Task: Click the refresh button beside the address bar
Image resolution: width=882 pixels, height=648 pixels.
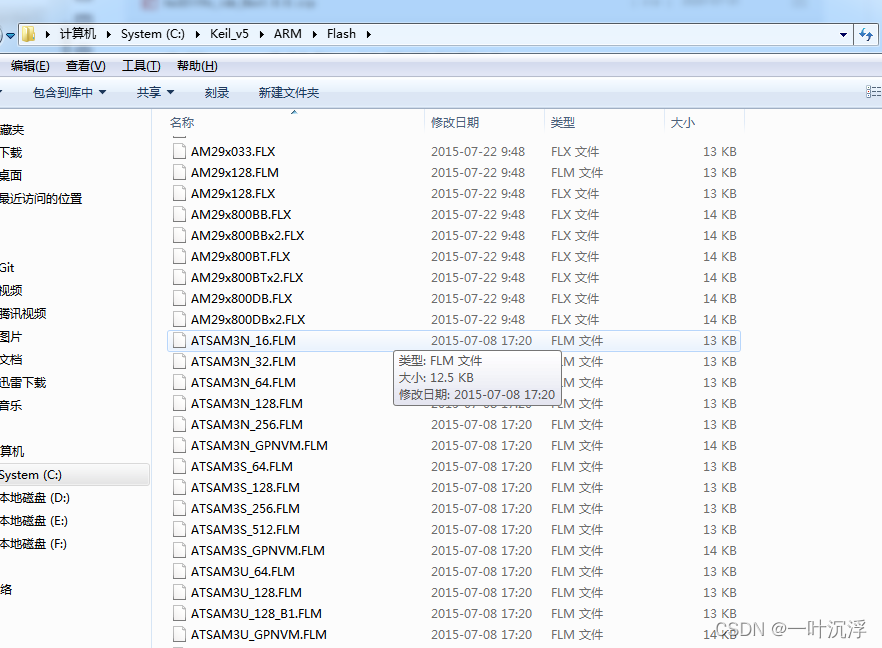Action: pyautogui.click(x=866, y=34)
